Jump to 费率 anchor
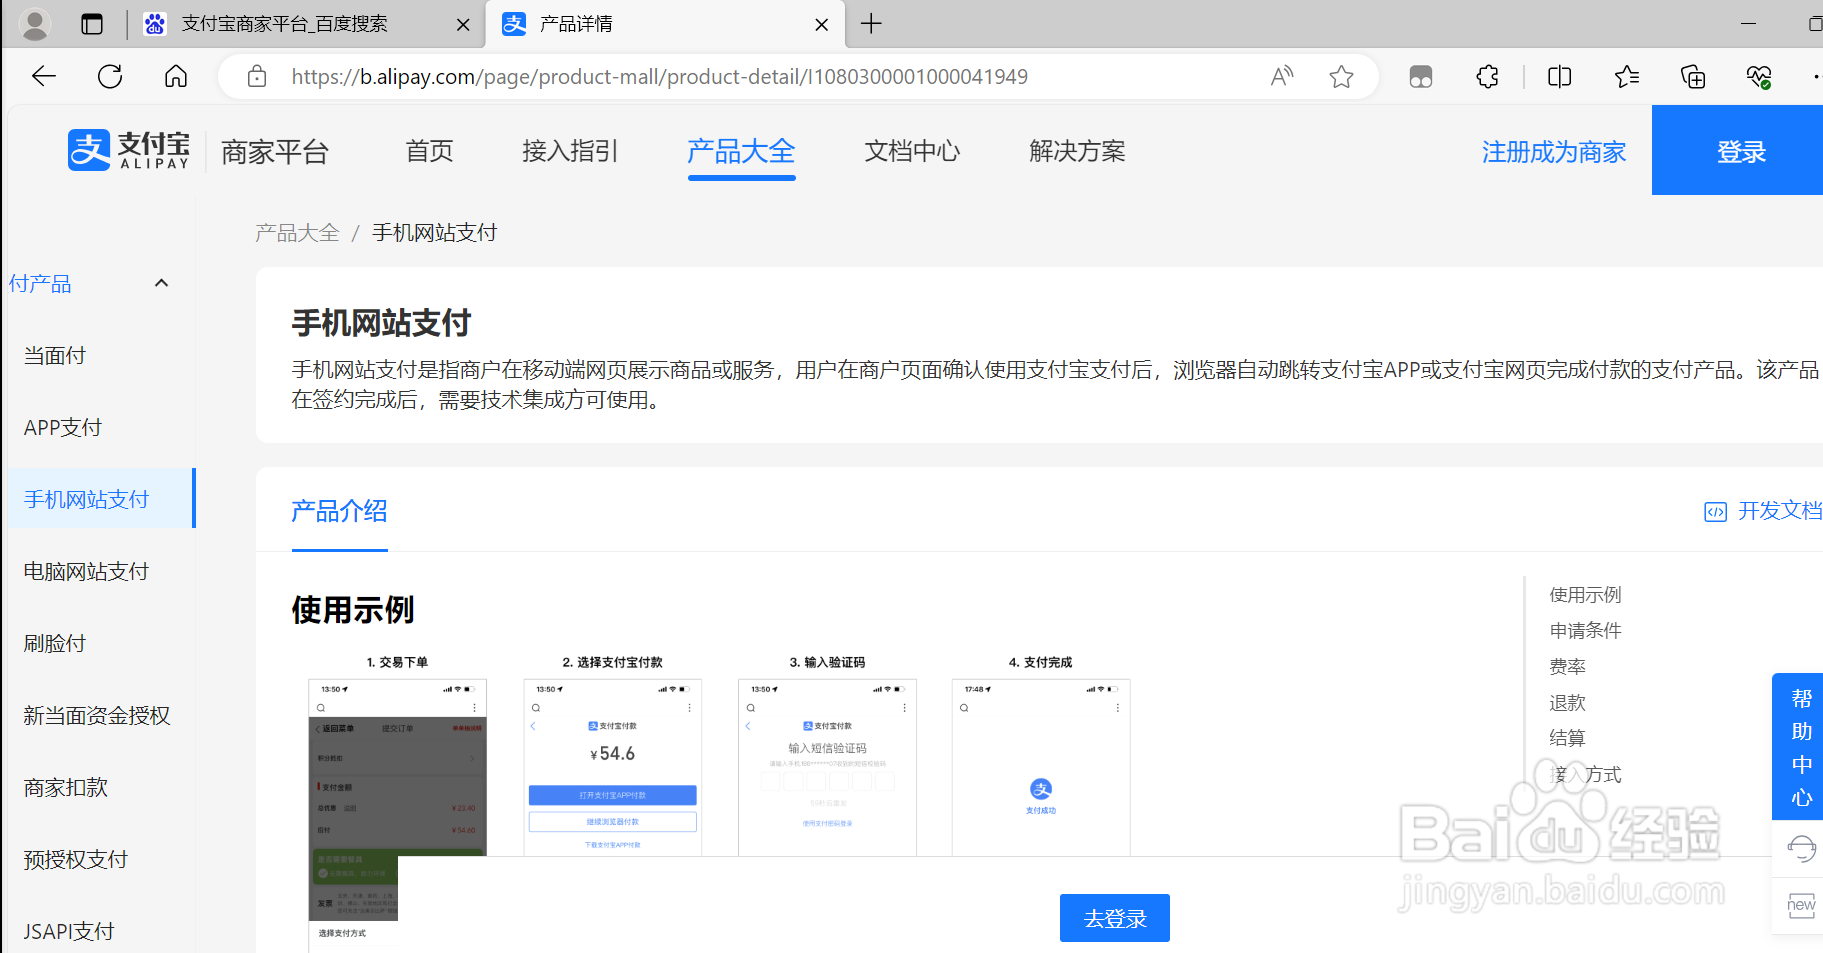The height and width of the screenshot is (953, 1823). click(1567, 667)
